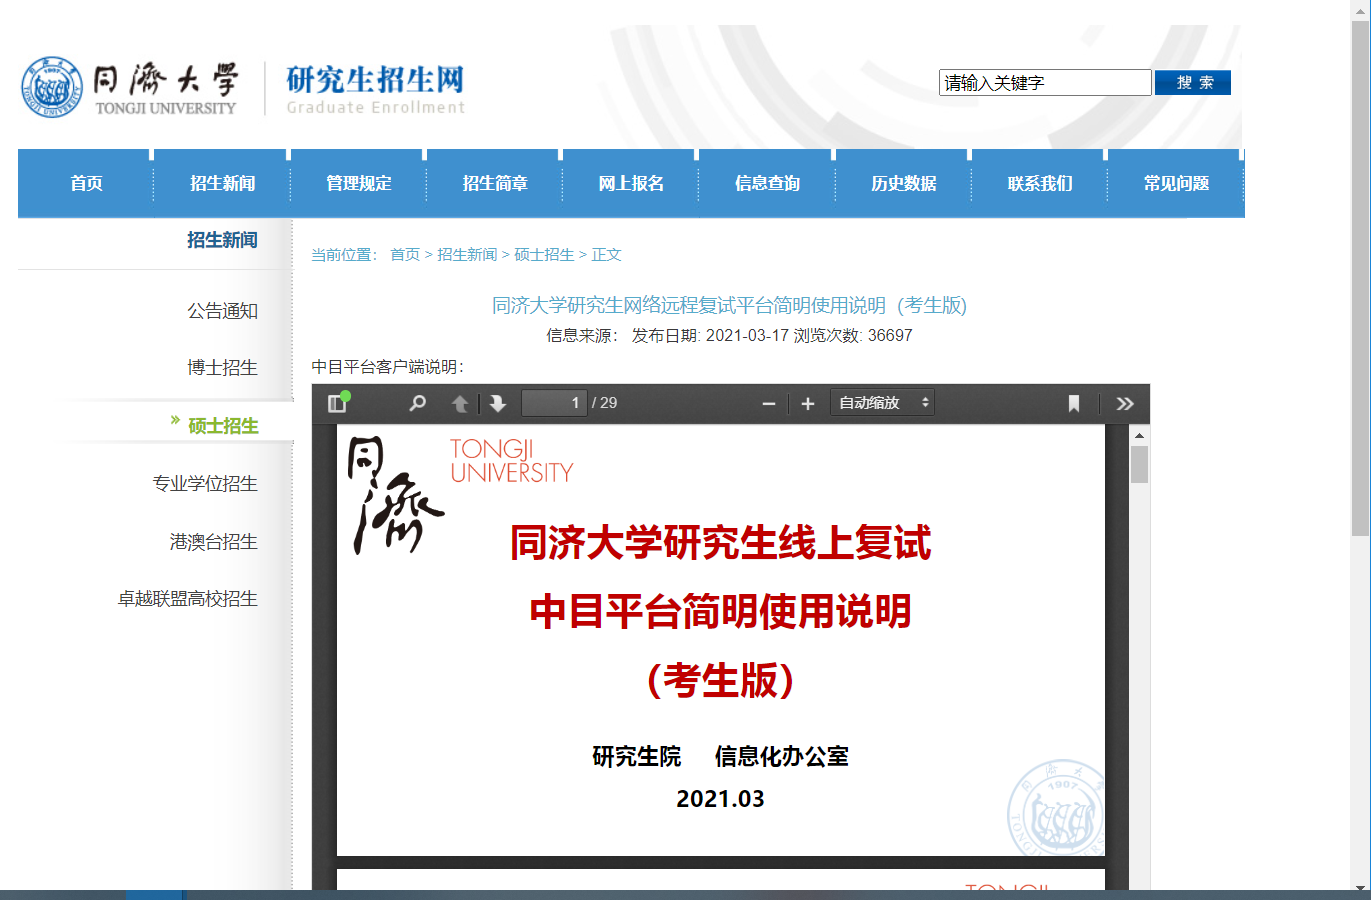Click the PDF title 同济大学研究生线上复试

[720, 543]
